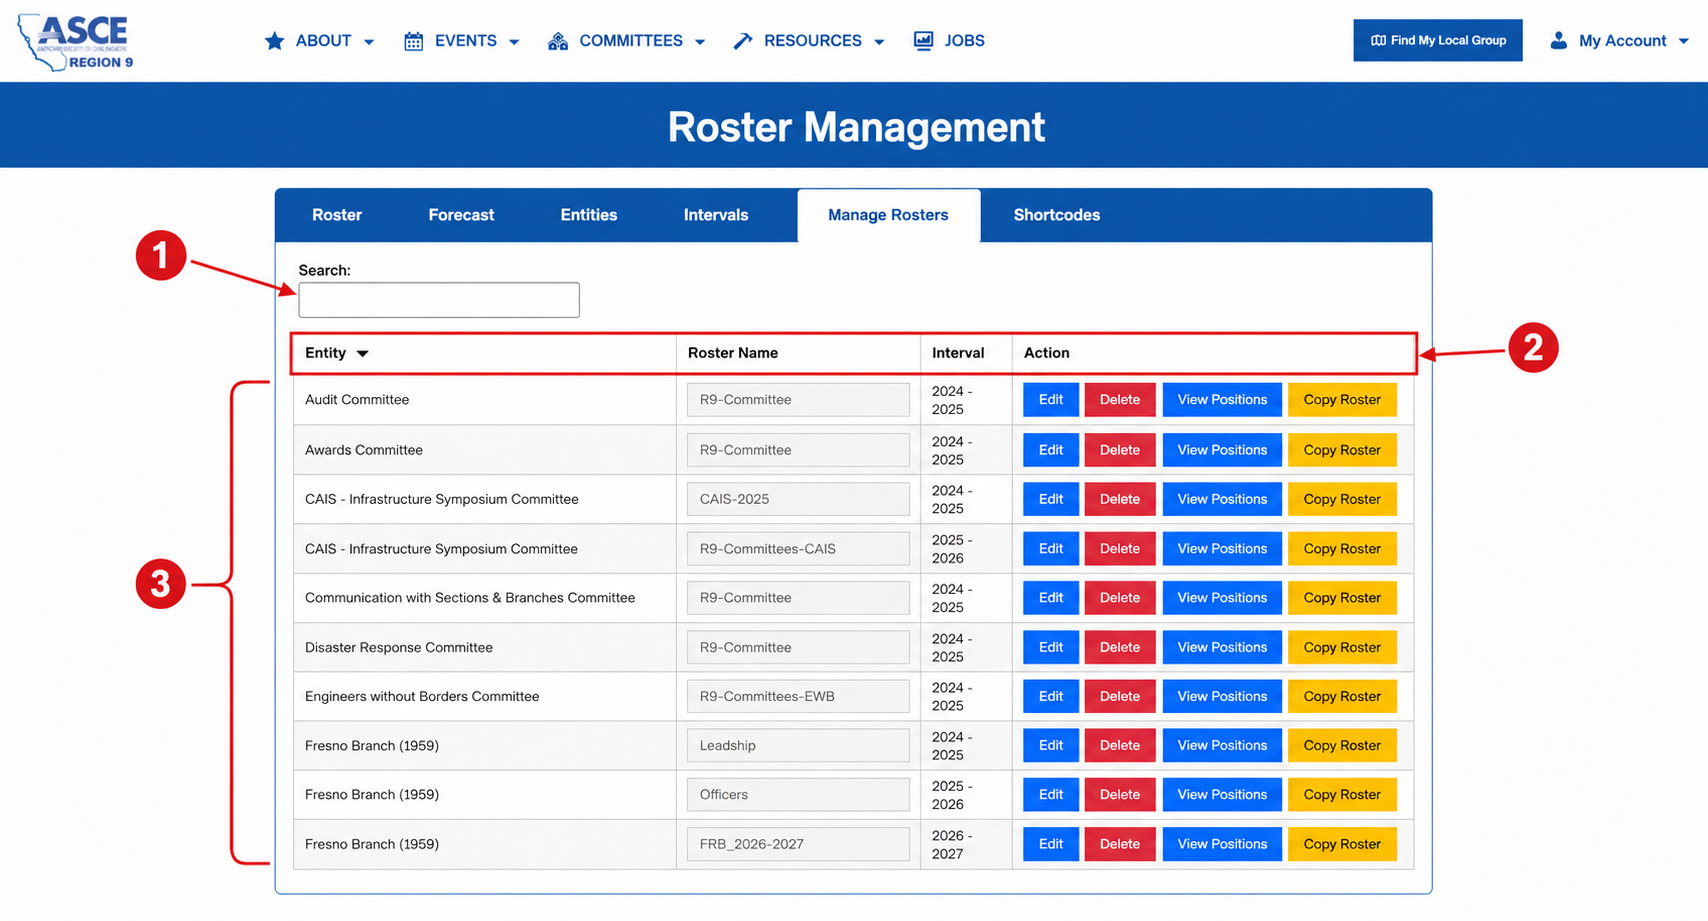The image size is (1708, 921).
Task: Click the star icon beside ABOUT
Action: tap(274, 41)
